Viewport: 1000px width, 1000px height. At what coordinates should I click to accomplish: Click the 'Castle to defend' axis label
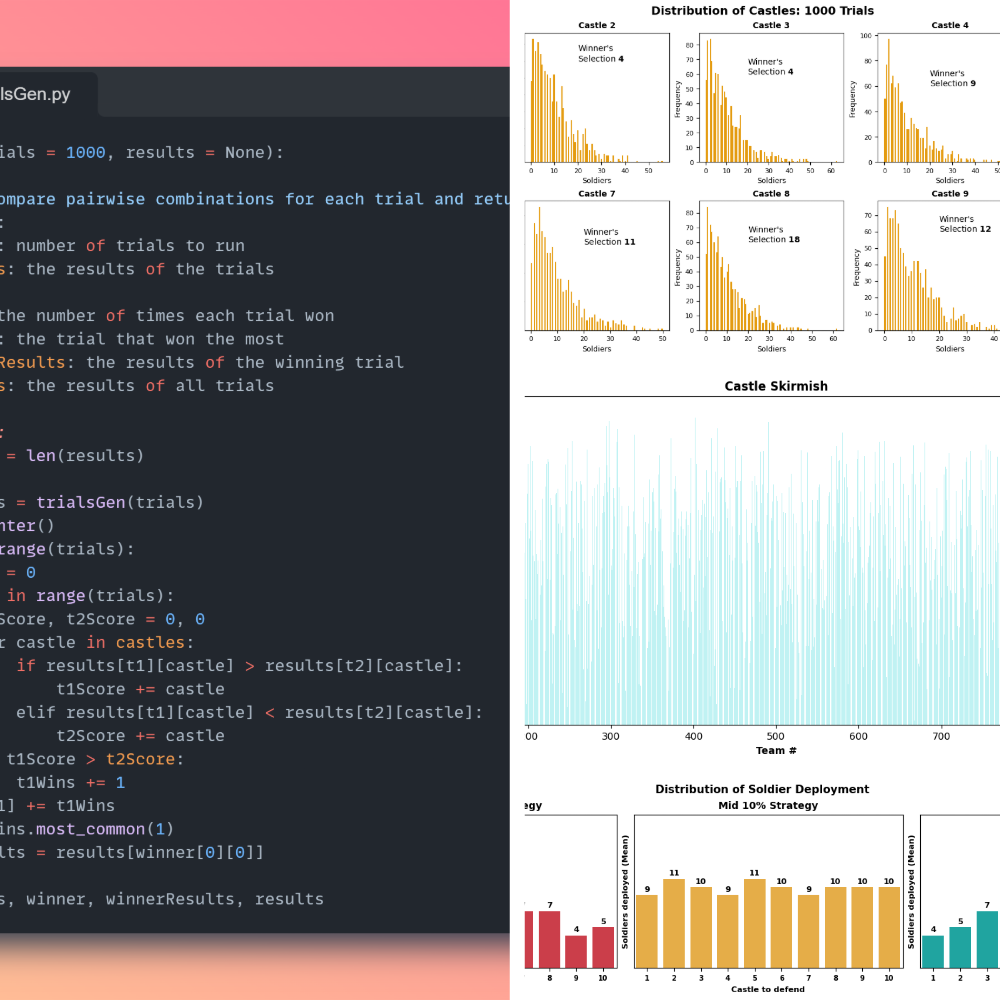(x=768, y=988)
